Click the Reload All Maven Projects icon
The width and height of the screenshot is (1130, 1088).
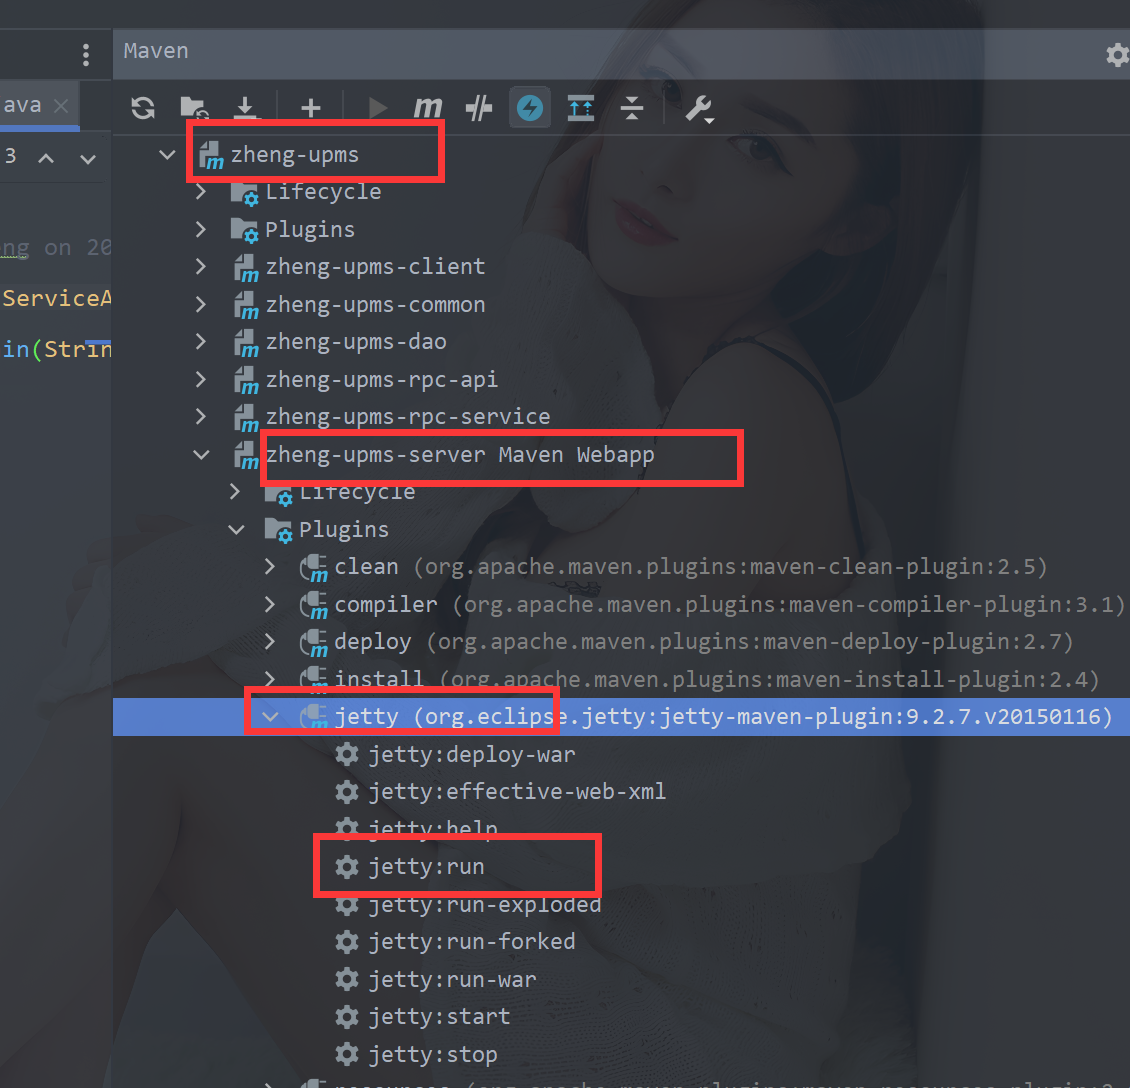point(143,108)
